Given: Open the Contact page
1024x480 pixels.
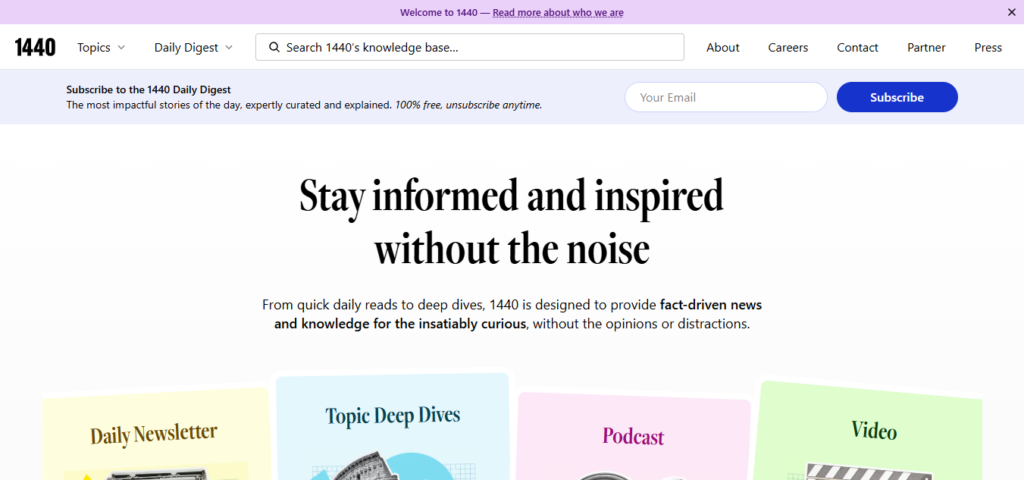Looking at the screenshot, I should point(857,47).
